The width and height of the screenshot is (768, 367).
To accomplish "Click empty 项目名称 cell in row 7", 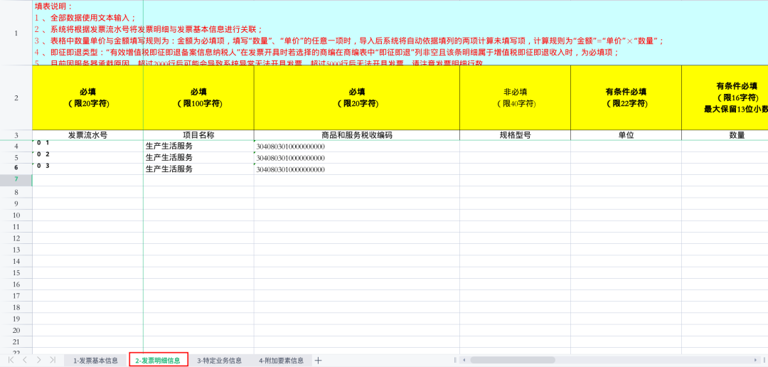I will 198,180.
